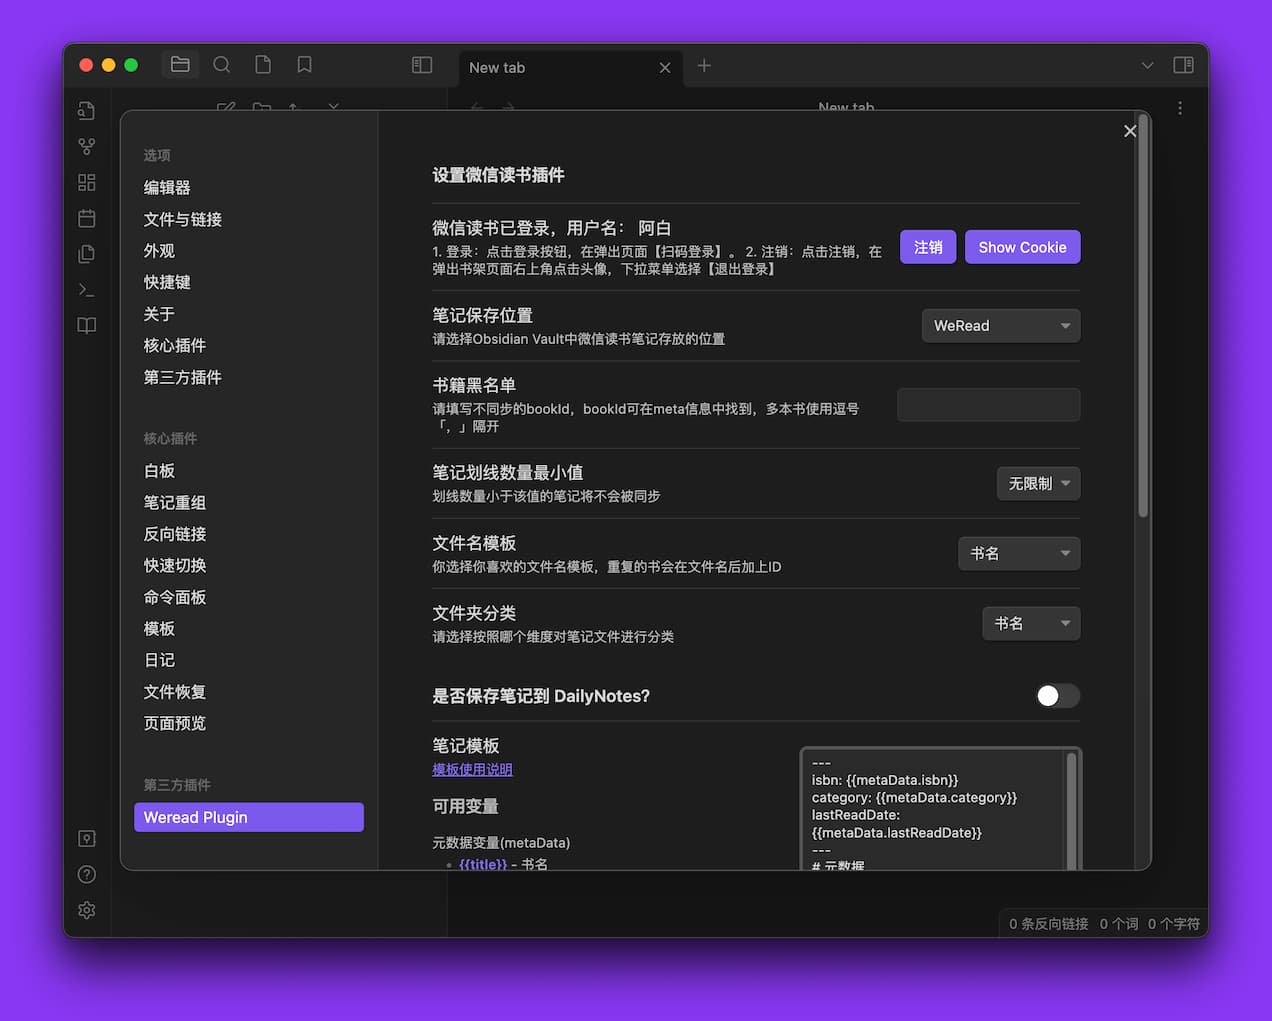Open the graph view from the left ribbon

click(x=86, y=146)
